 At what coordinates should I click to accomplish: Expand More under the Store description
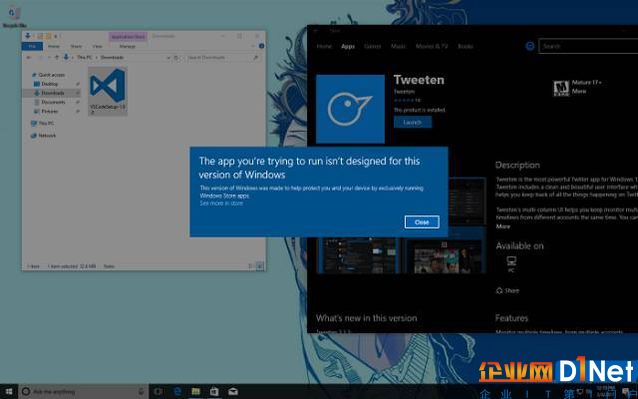coord(503,227)
